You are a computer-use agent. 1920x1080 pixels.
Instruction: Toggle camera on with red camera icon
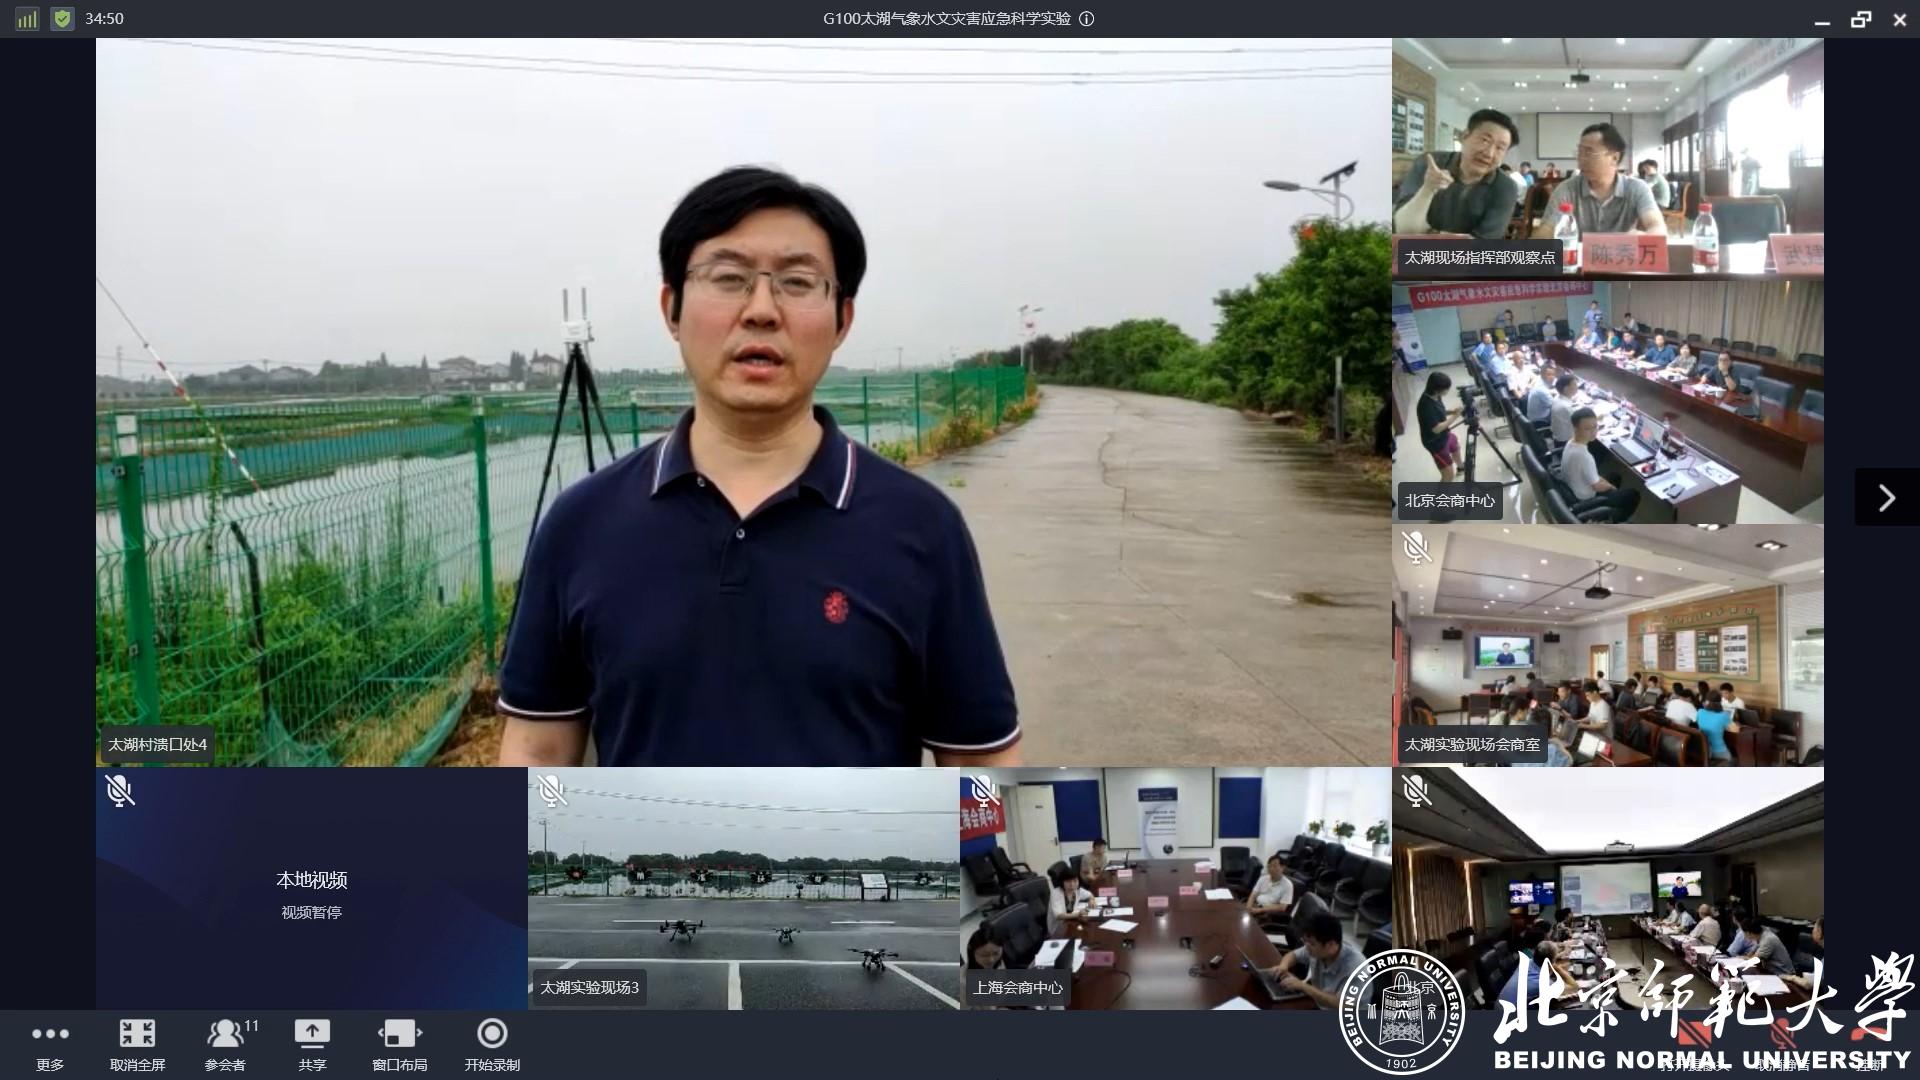pyautogui.click(x=1695, y=1034)
